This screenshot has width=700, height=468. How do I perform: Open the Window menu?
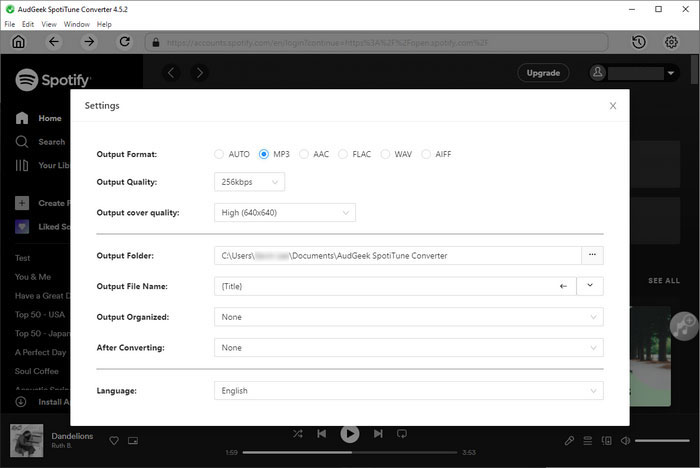pyautogui.click(x=77, y=24)
